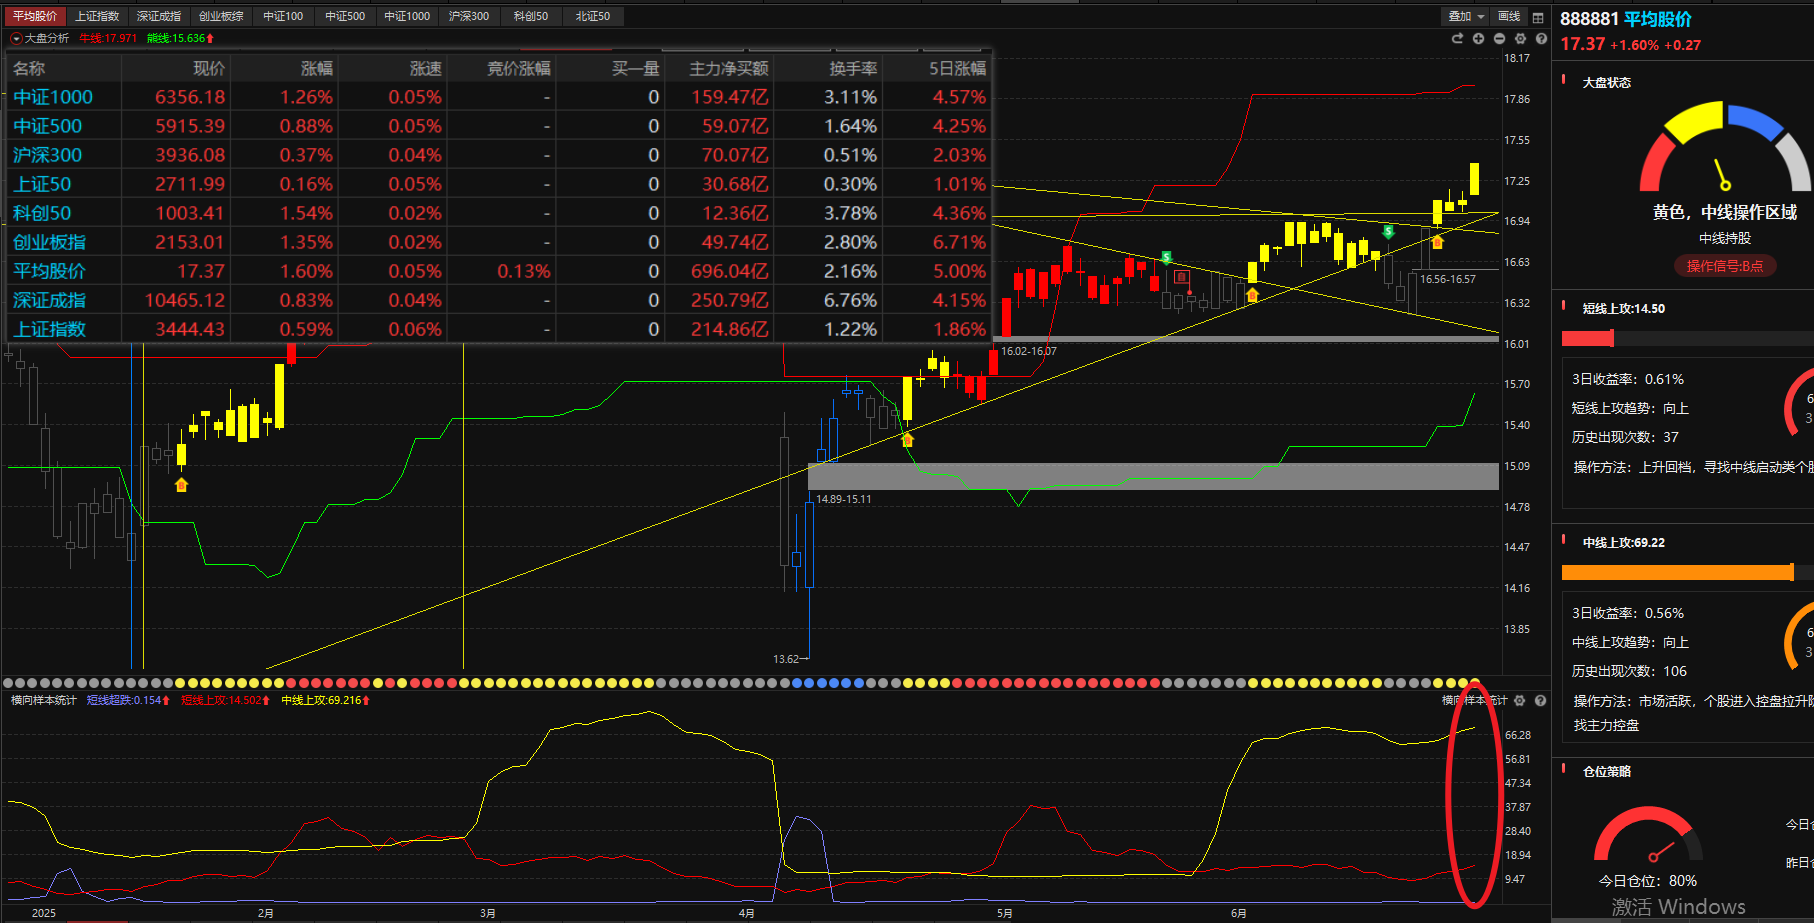Switch to 北证50 tab
This screenshot has width=1814, height=923.
tap(593, 16)
